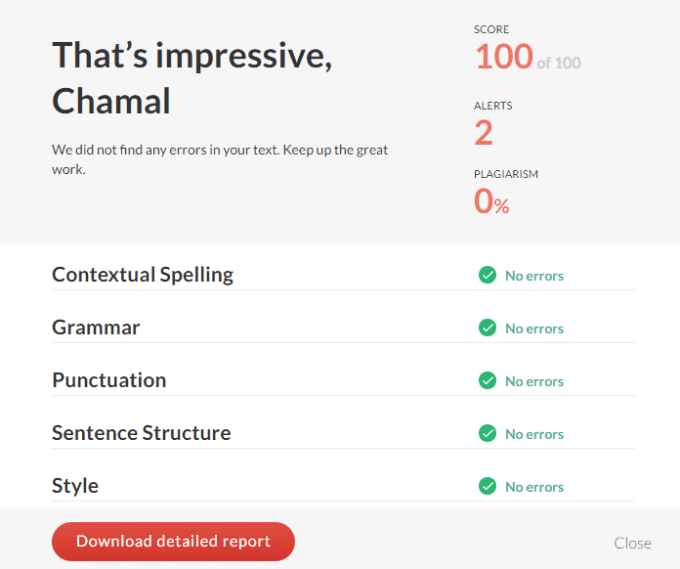This screenshot has height=569, width=680.
Task: Expand the Grammar category row
Action: tap(96, 328)
